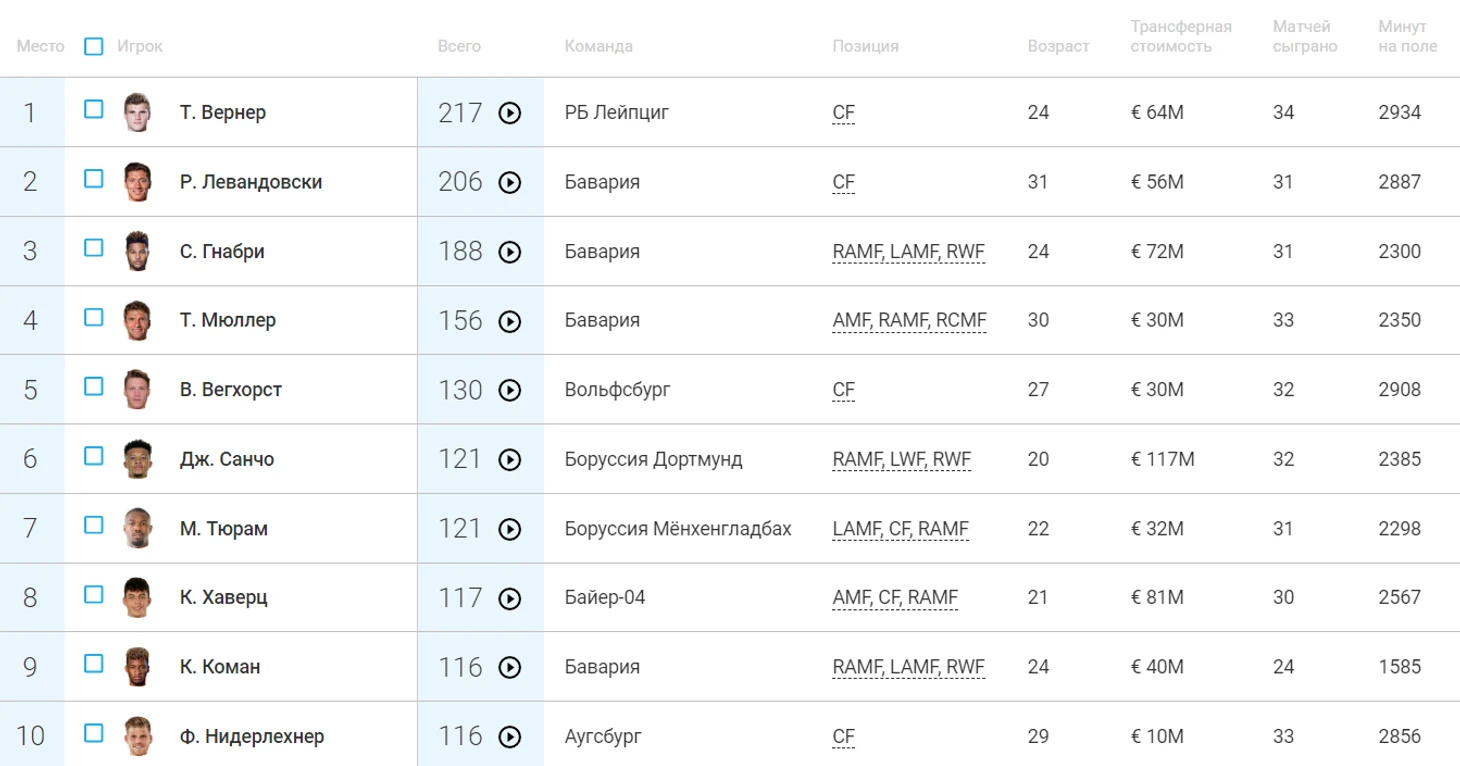This screenshot has width=1460, height=766.
Task: Play video for T. Вернер's 217 total
Action: coord(510,113)
